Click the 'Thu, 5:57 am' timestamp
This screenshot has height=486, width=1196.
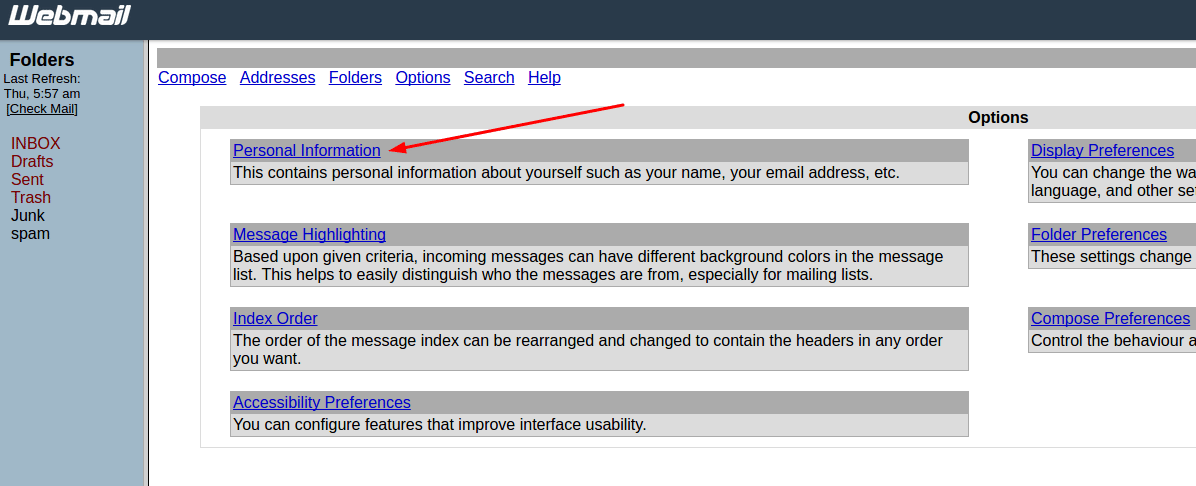(x=42, y=94)
